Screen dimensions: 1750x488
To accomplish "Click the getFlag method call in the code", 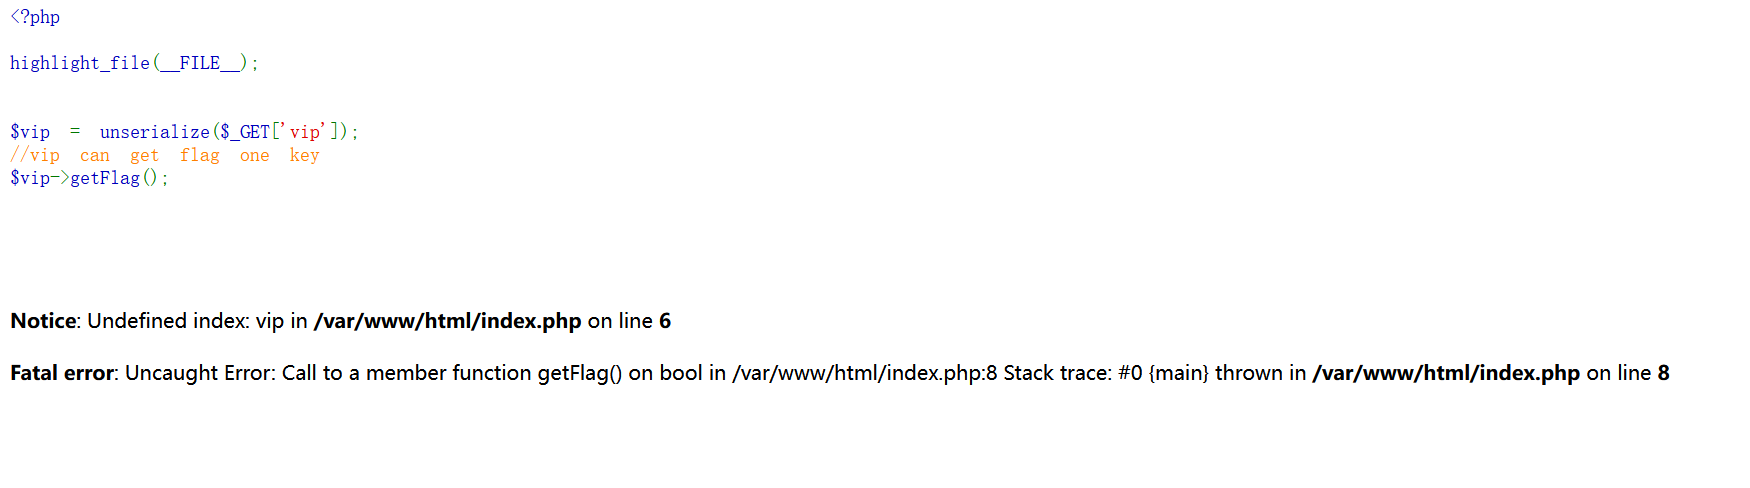I will [105, 178].
